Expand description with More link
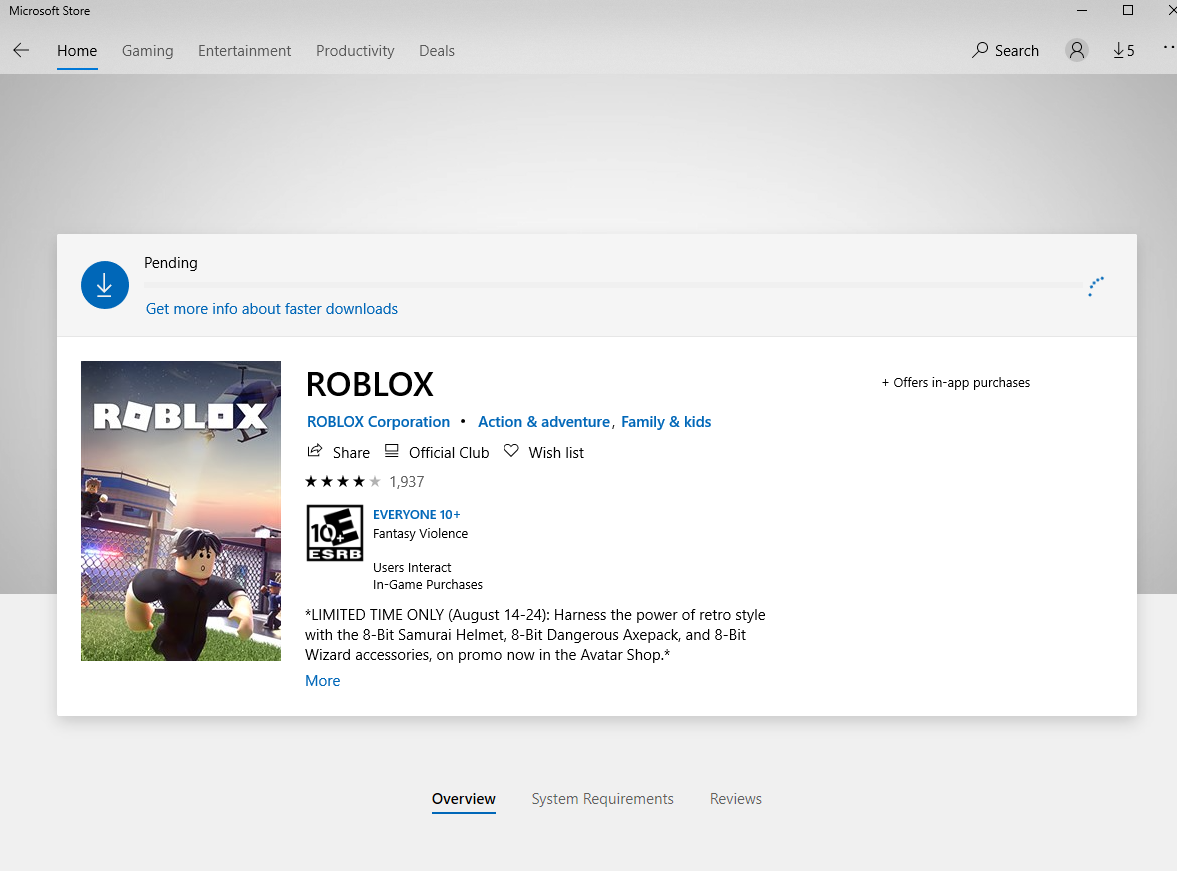Screen dimensions: 1177x871 tap(323, 680)
